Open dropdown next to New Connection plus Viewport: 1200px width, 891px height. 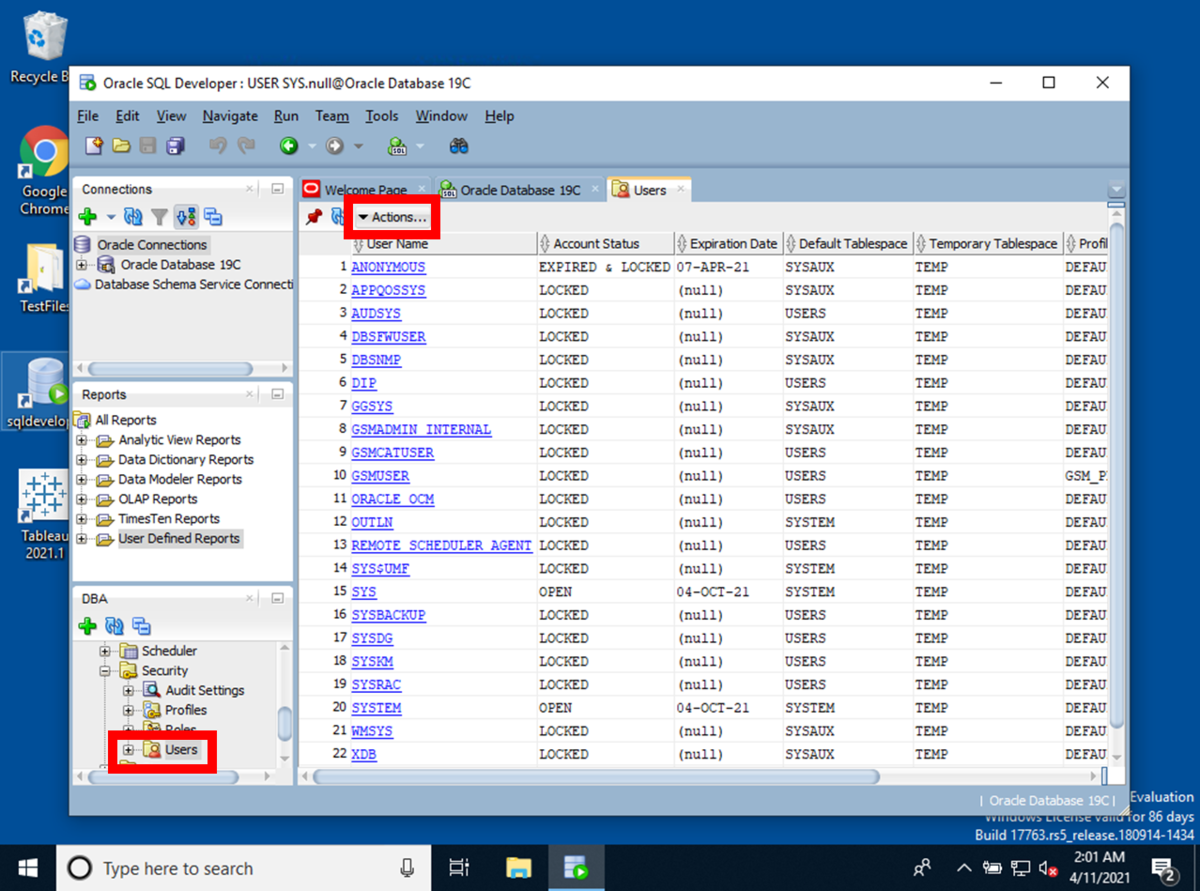pyautogui.click(x=109, y=217)
